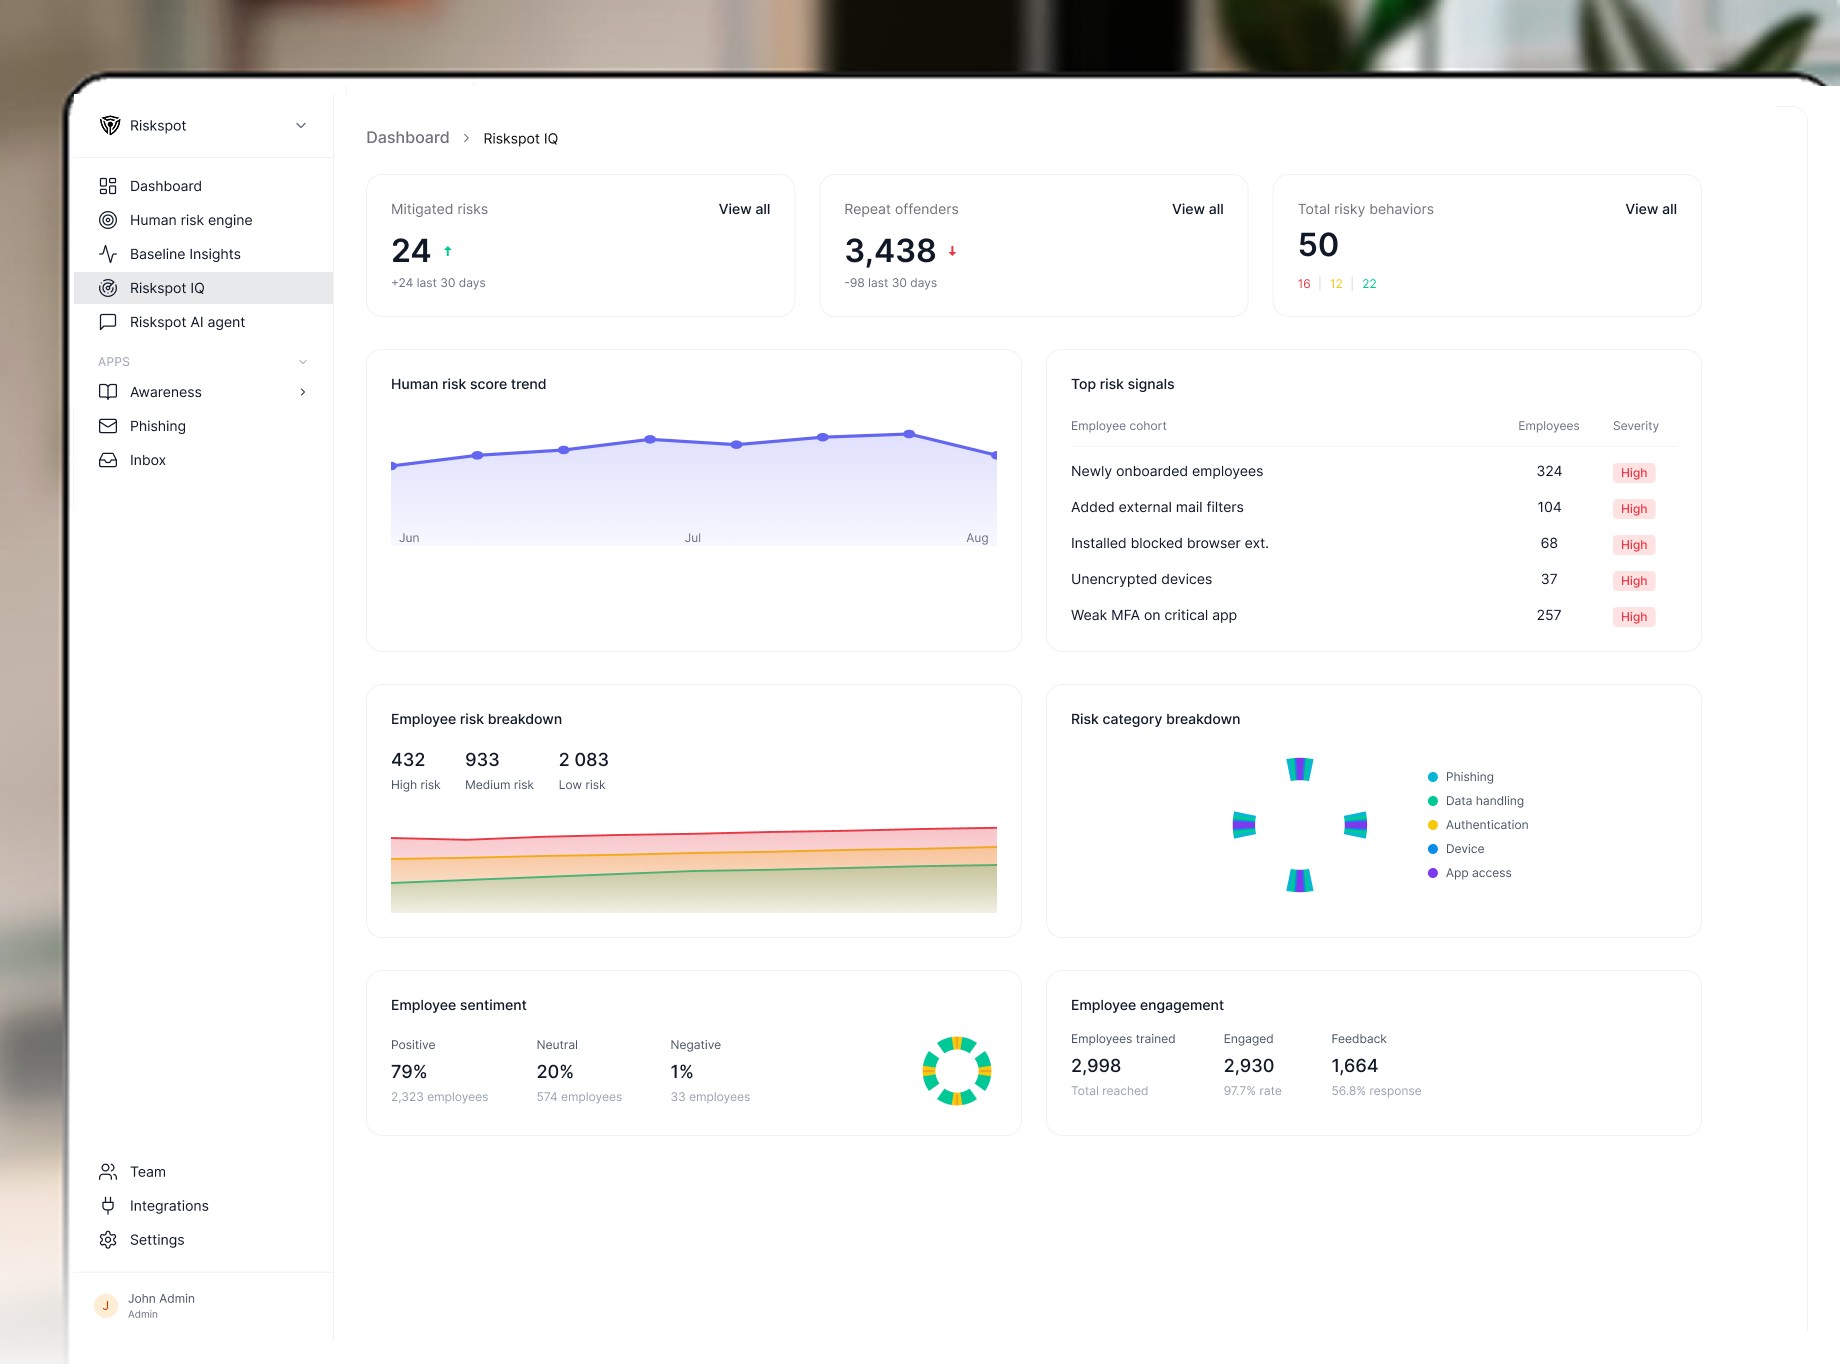Click the Riskspot IQ target icon
The image size is (1840, 1364).
(x=108, y=287)
